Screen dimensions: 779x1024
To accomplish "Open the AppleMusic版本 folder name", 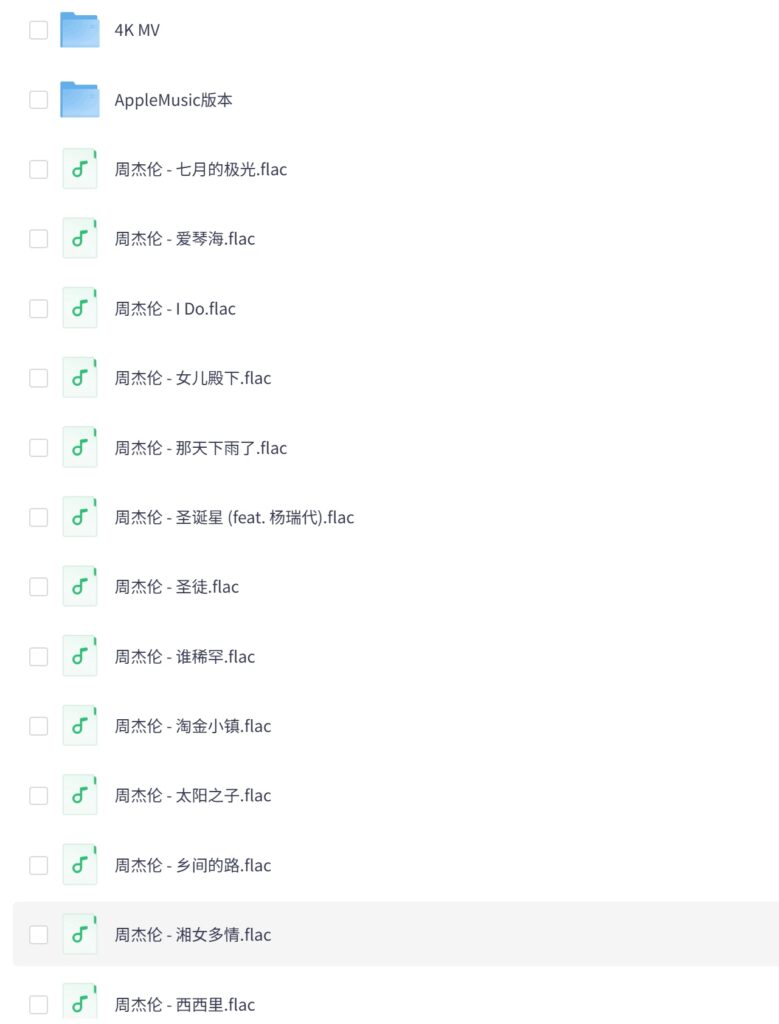I will [x=173, y=100].
